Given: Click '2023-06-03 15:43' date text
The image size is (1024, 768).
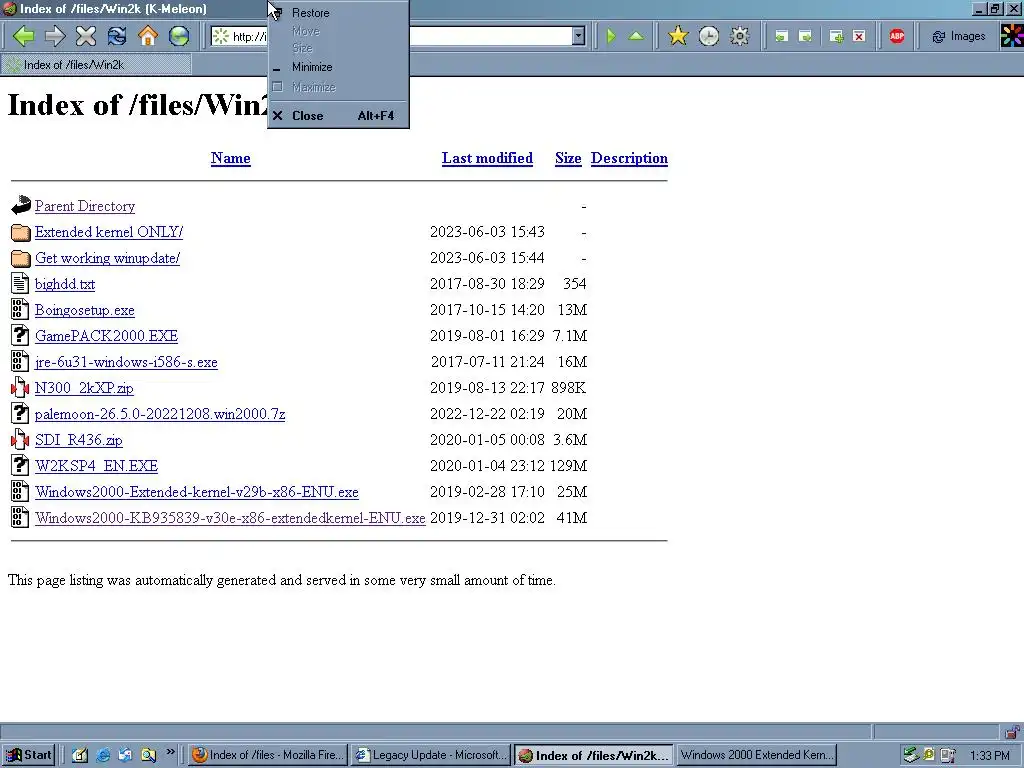Looking at the screenshot, I should pyautogui.click(x=487, y=232).
